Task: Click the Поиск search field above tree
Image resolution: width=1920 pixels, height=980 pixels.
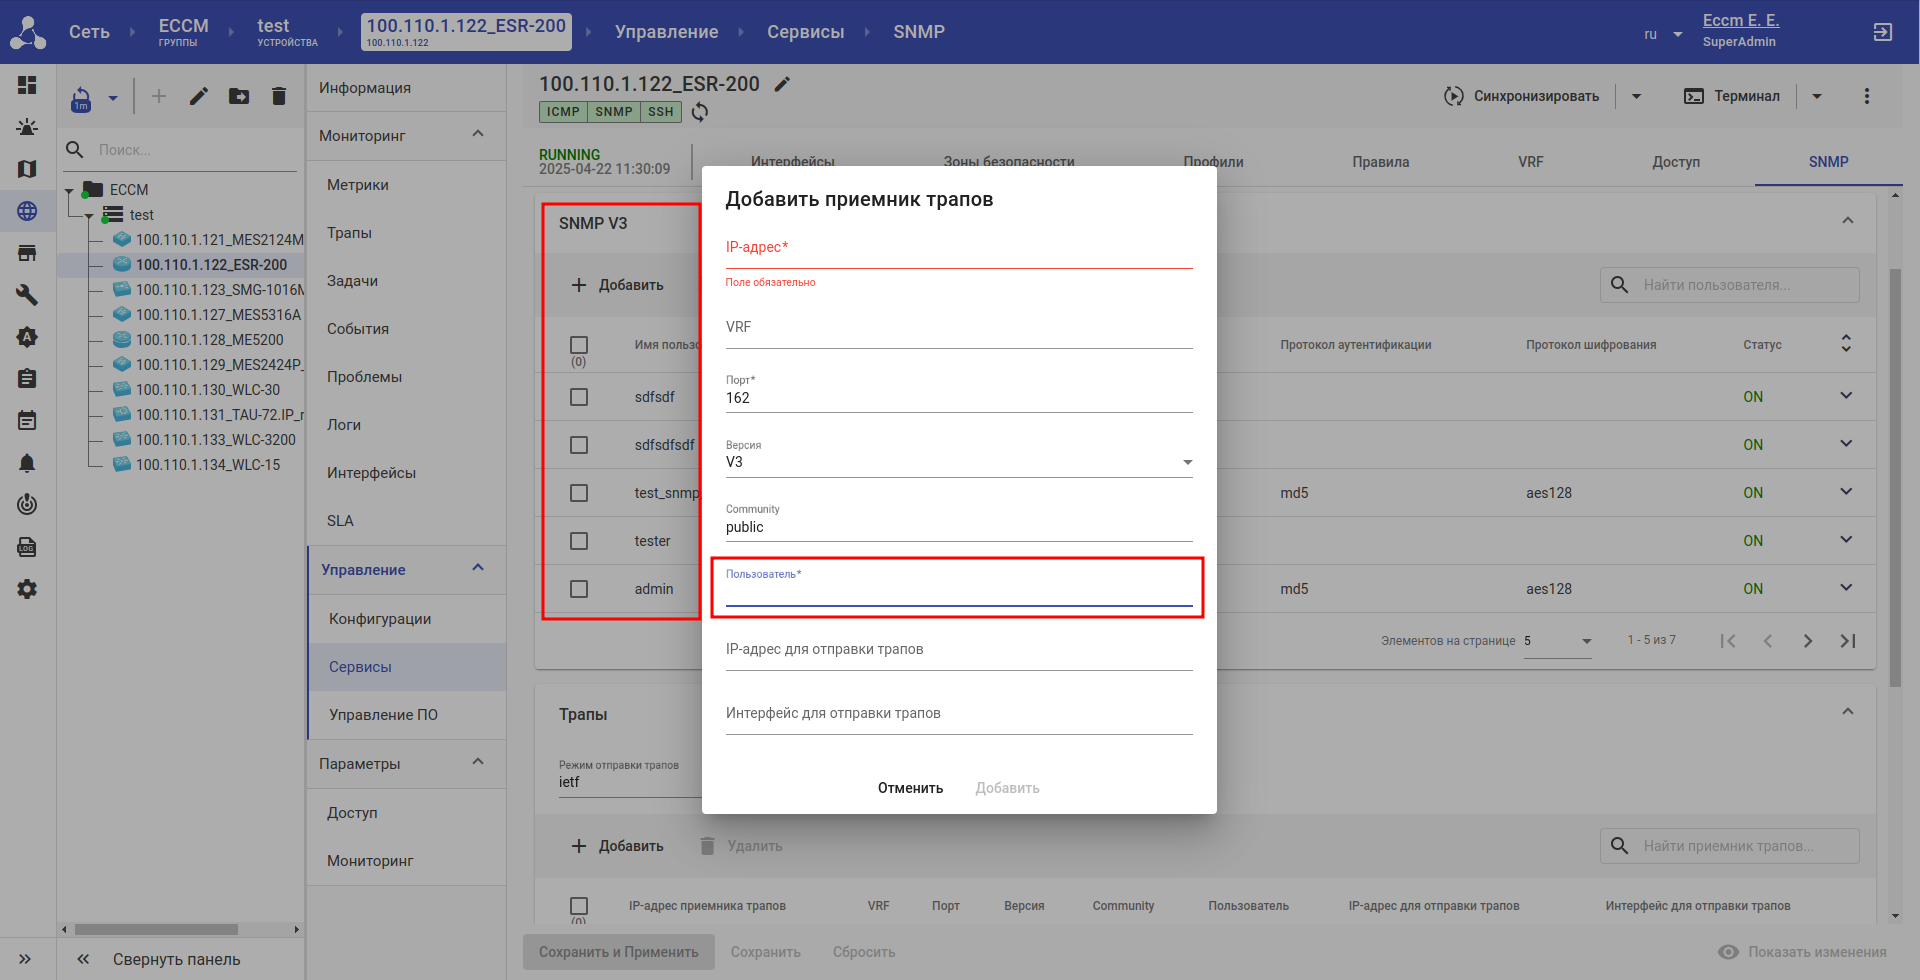Action: click(195, 150)
